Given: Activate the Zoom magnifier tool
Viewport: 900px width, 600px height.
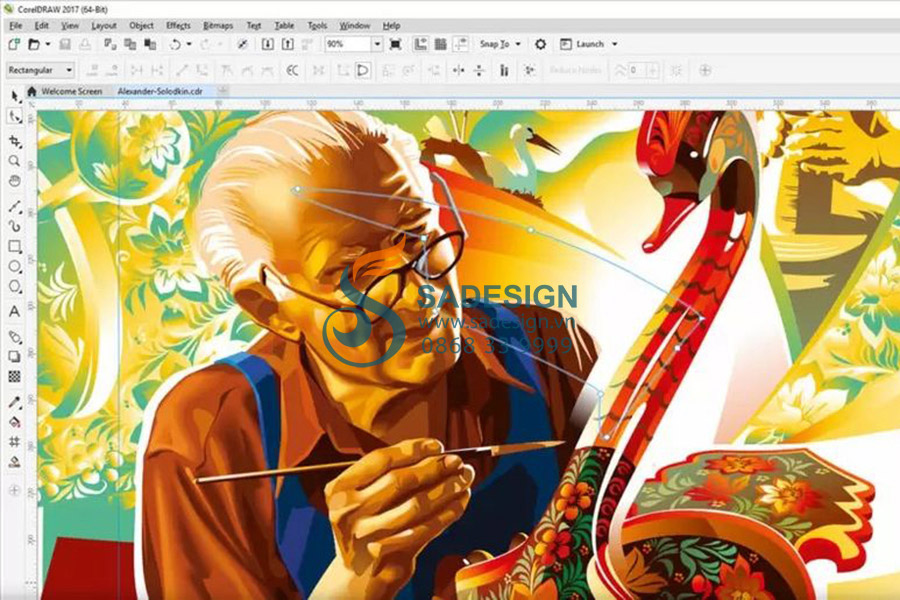Looking at the screenshot, I should (15, 161).
